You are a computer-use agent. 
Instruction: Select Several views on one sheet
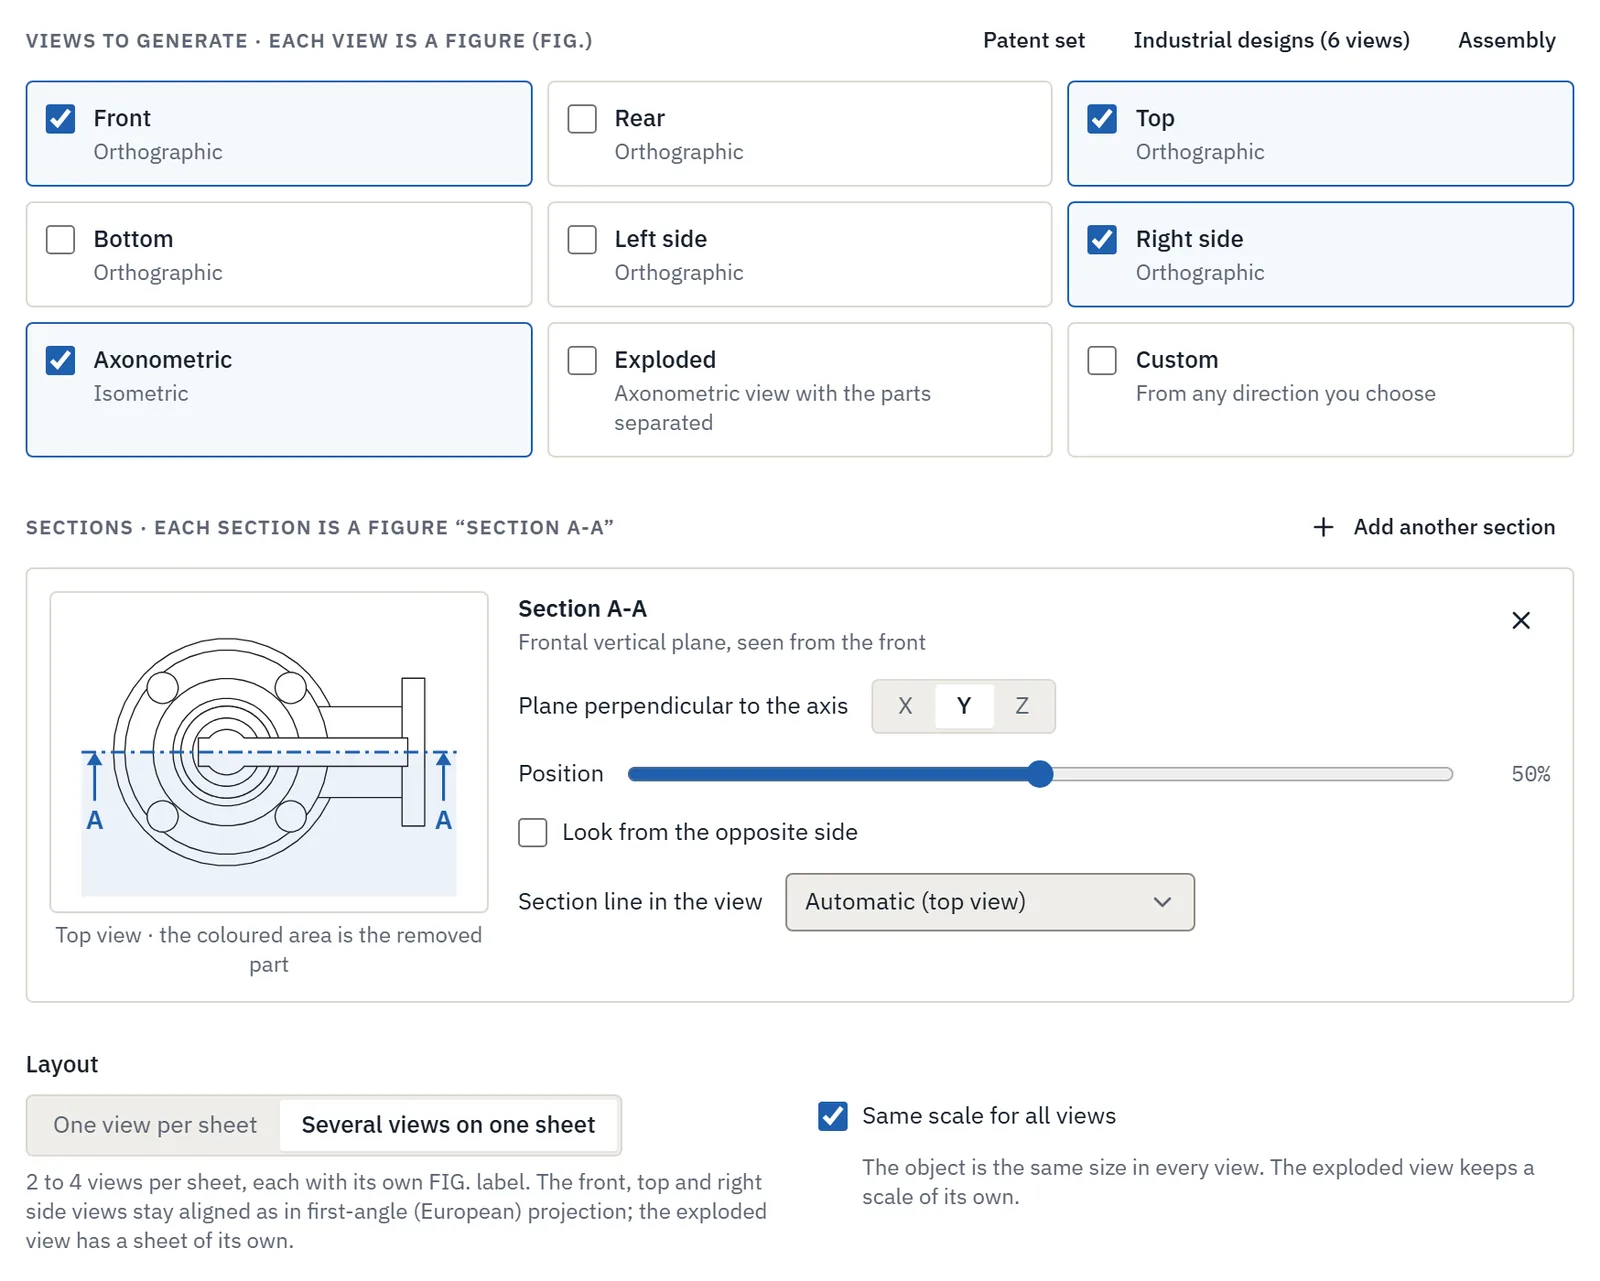[448, 1125]
